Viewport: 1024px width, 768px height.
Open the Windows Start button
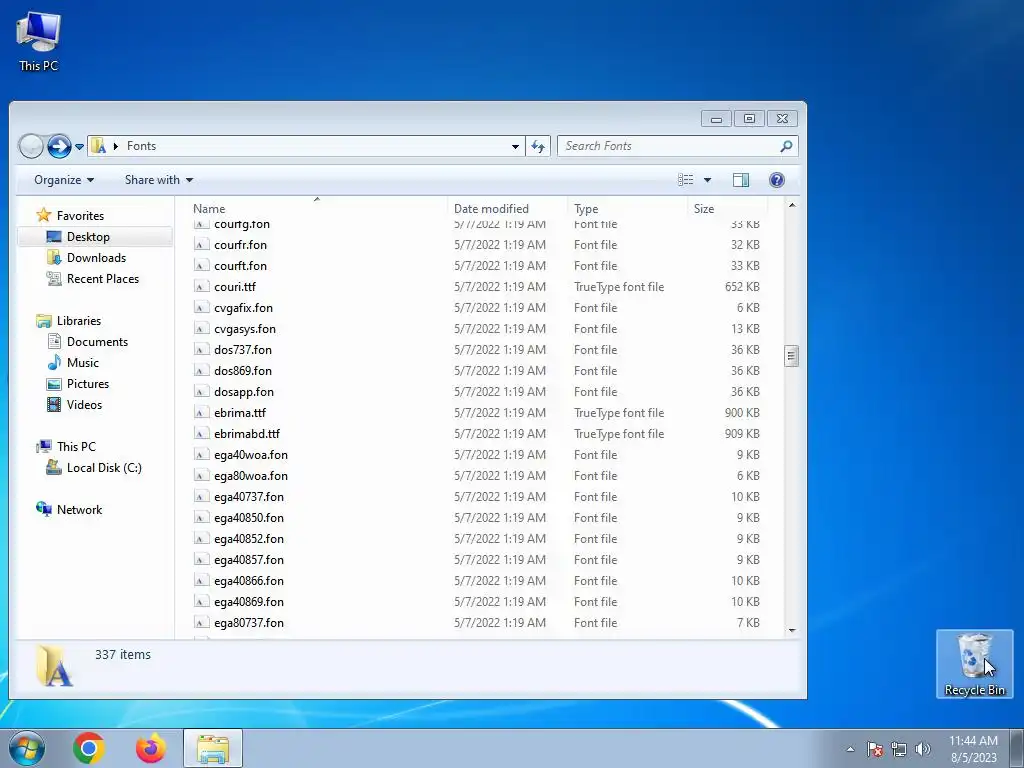[x=27, y=748]
